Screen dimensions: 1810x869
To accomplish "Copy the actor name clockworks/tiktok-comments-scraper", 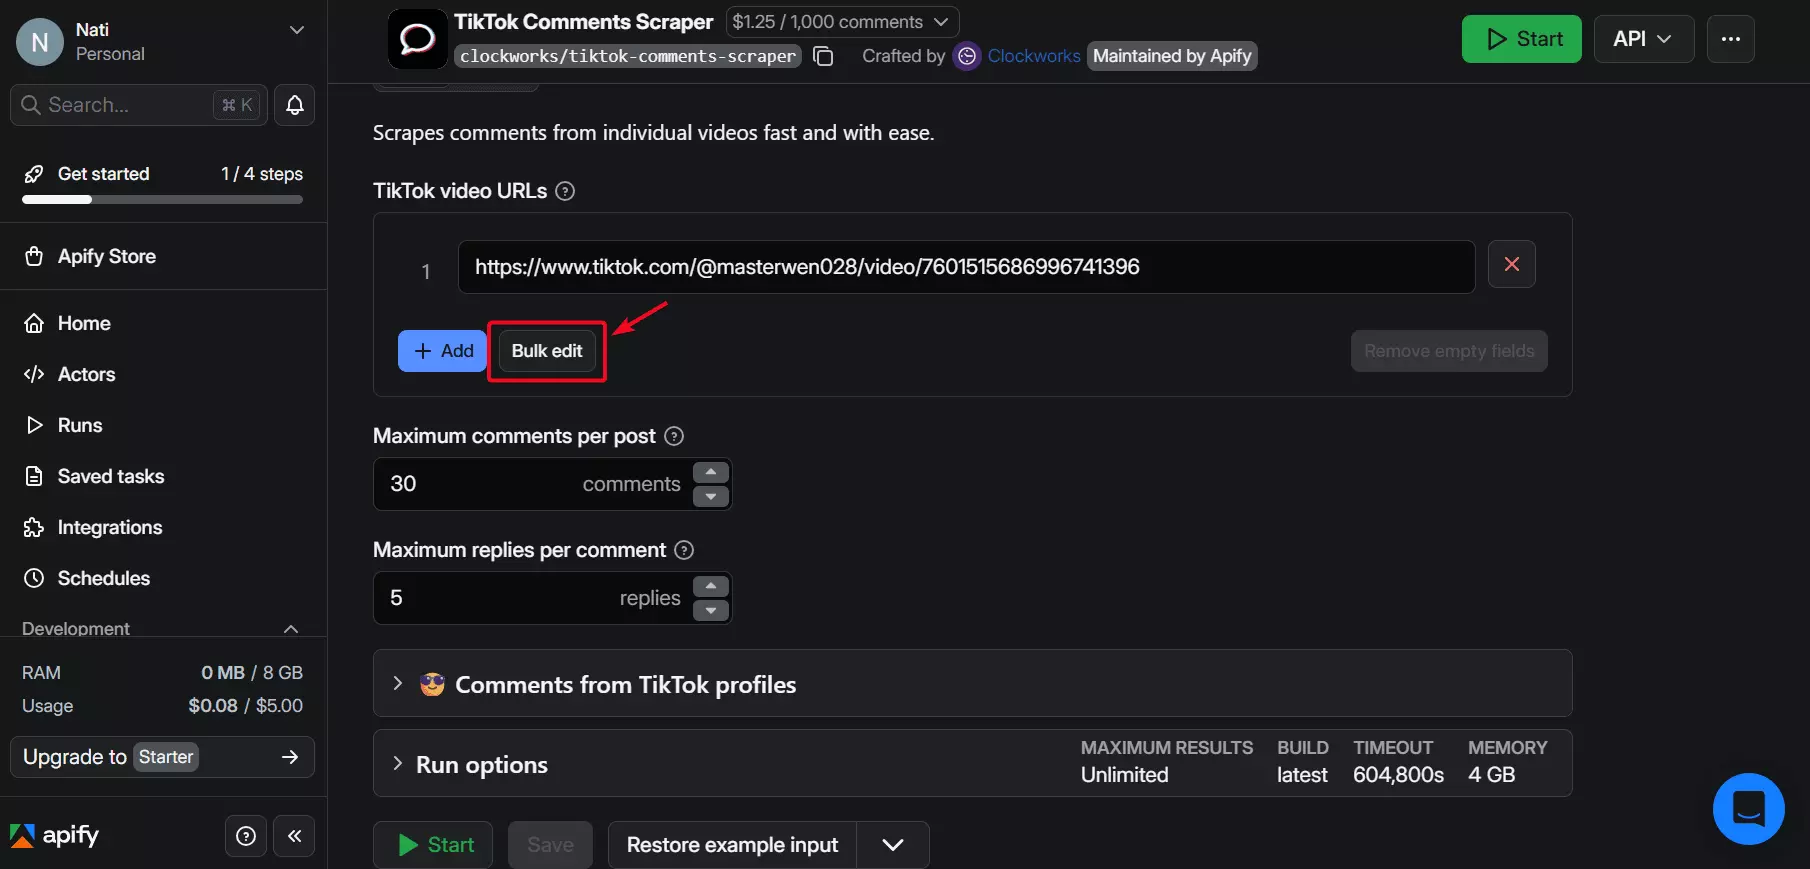I will click(823, 56).
